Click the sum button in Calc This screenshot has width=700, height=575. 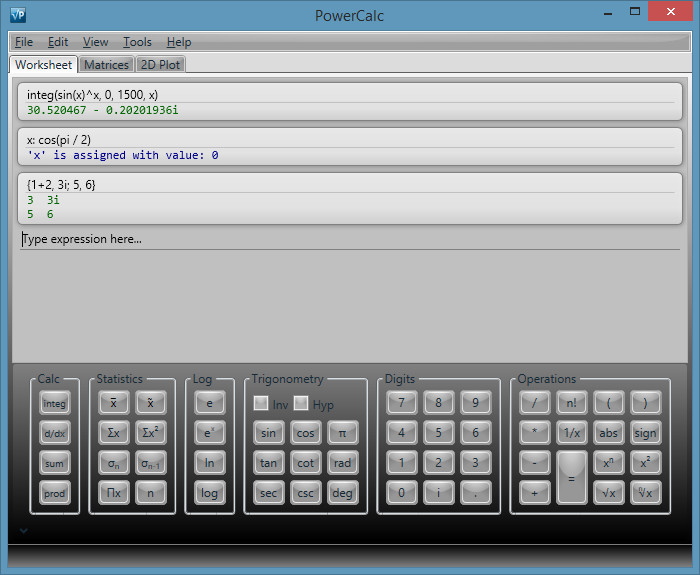click(x=54, y=463)
